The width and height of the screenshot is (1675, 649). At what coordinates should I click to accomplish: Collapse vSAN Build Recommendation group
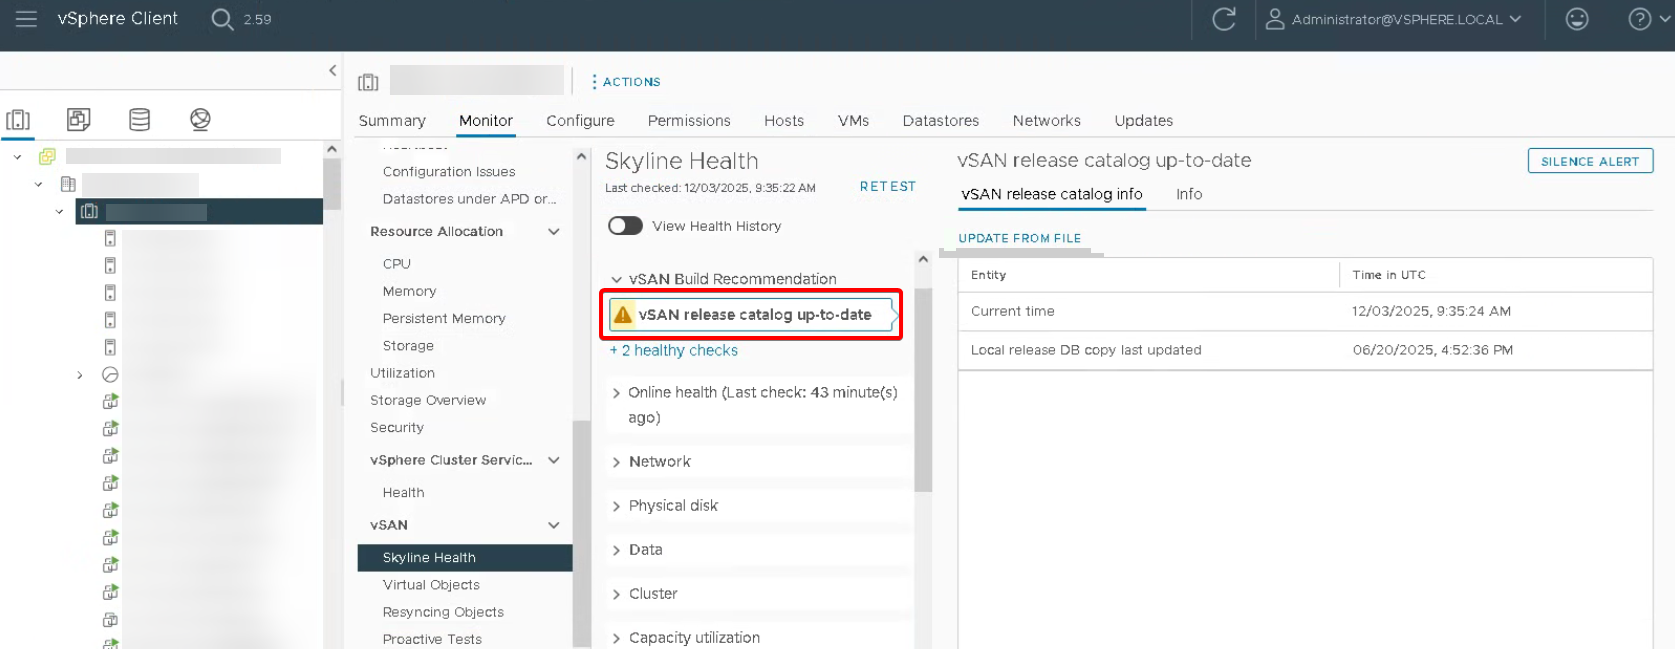pyautogui.click(x=616, y=279)
